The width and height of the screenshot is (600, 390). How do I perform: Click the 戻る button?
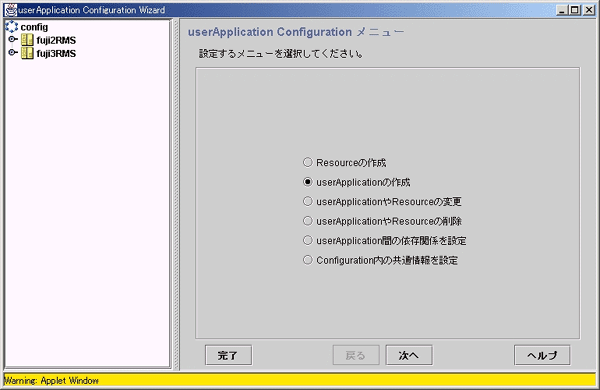coord(356,355)
